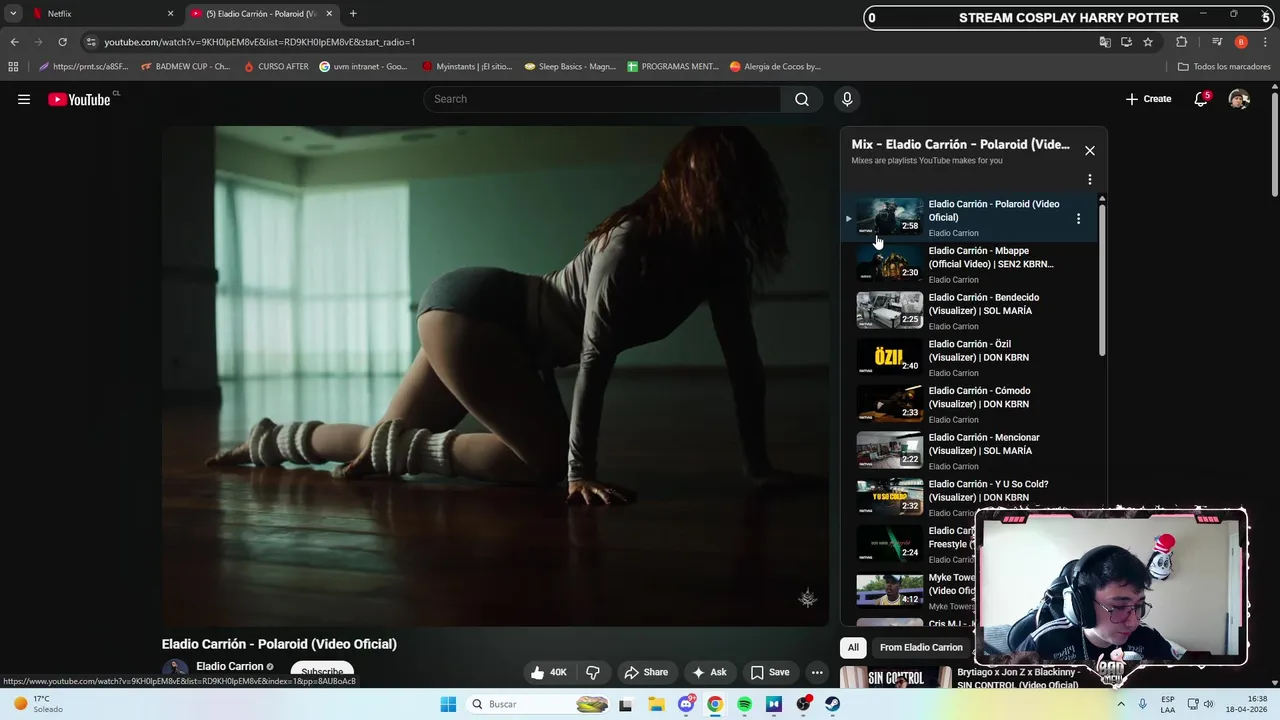Open uvm intranet bookmark
1280x720 pixels.
363,67
